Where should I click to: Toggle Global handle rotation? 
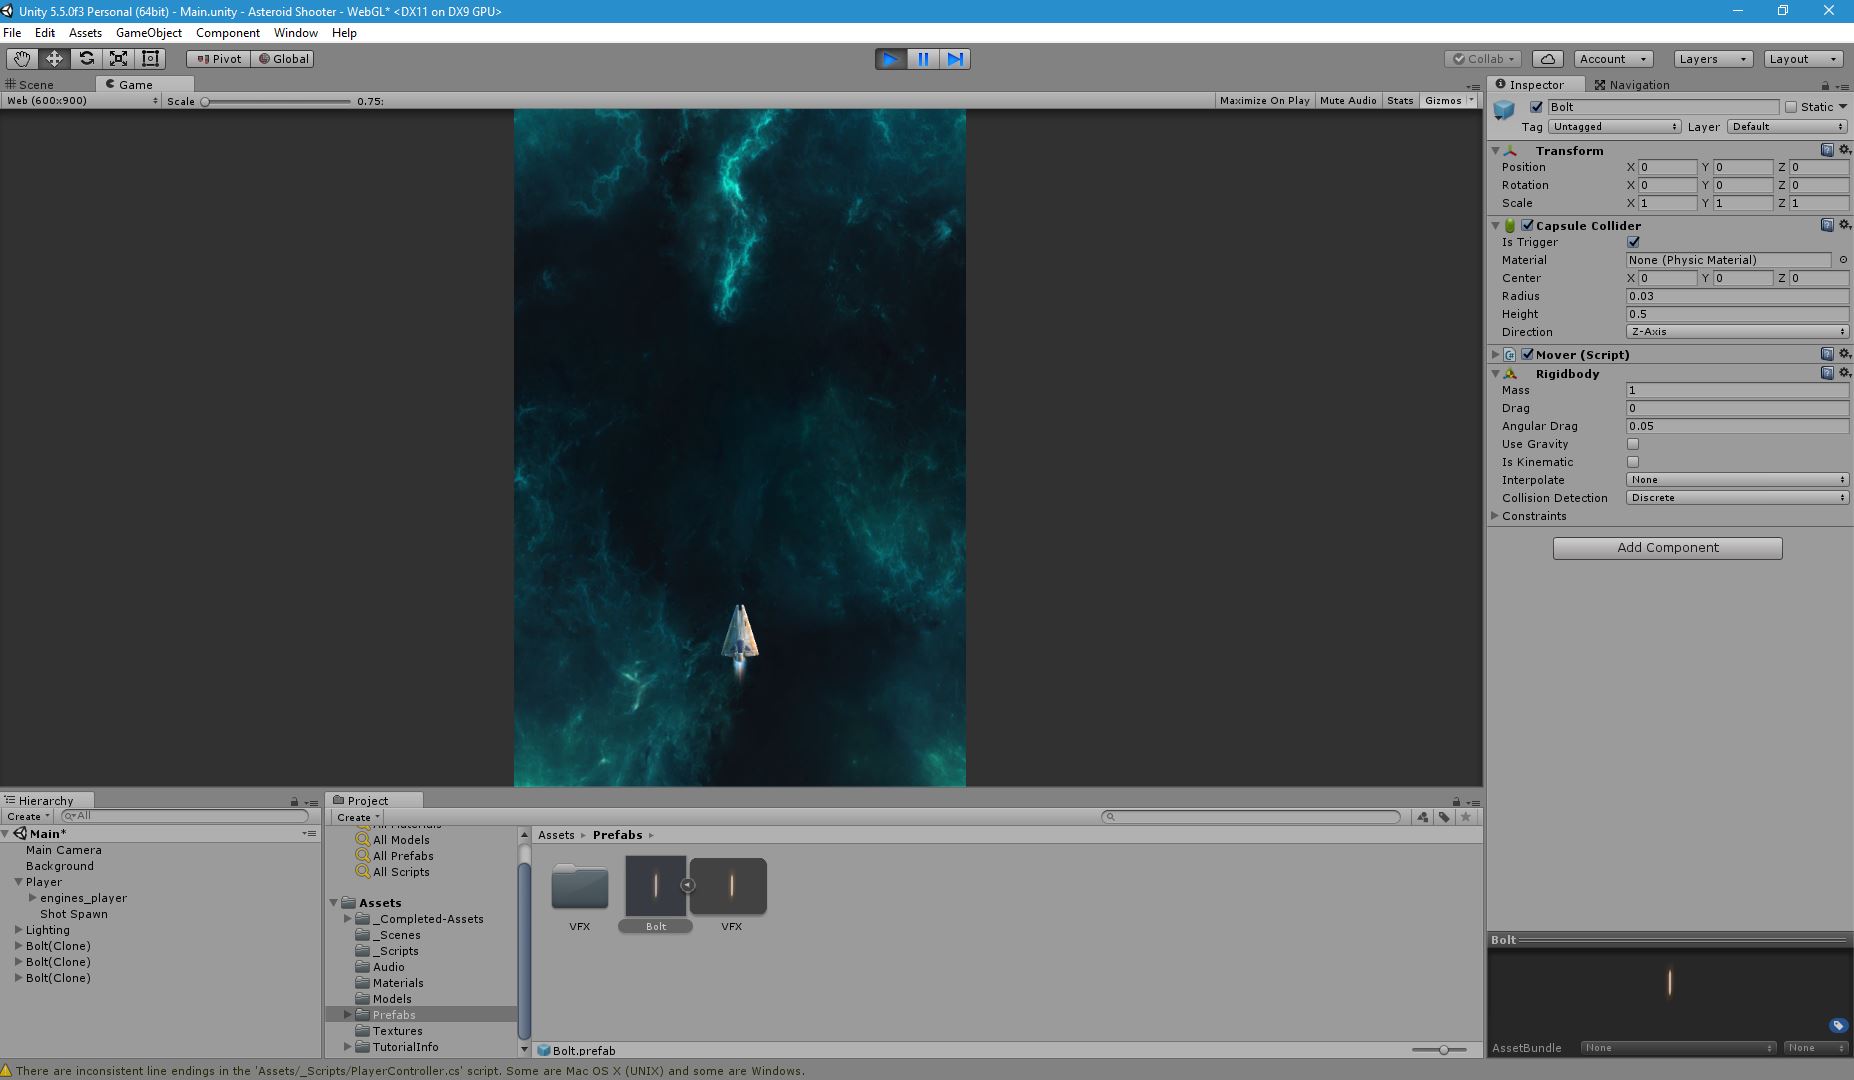(x=283, y=59)
